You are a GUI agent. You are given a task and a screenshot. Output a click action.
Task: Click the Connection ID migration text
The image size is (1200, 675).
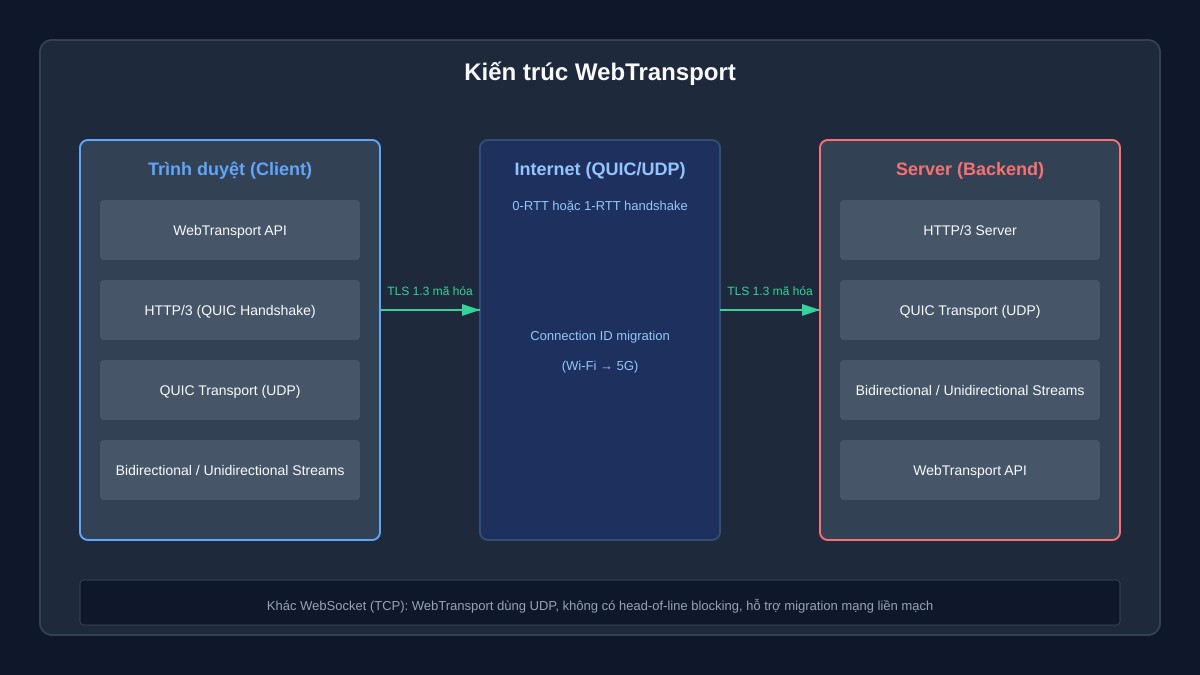pos(600,336)
